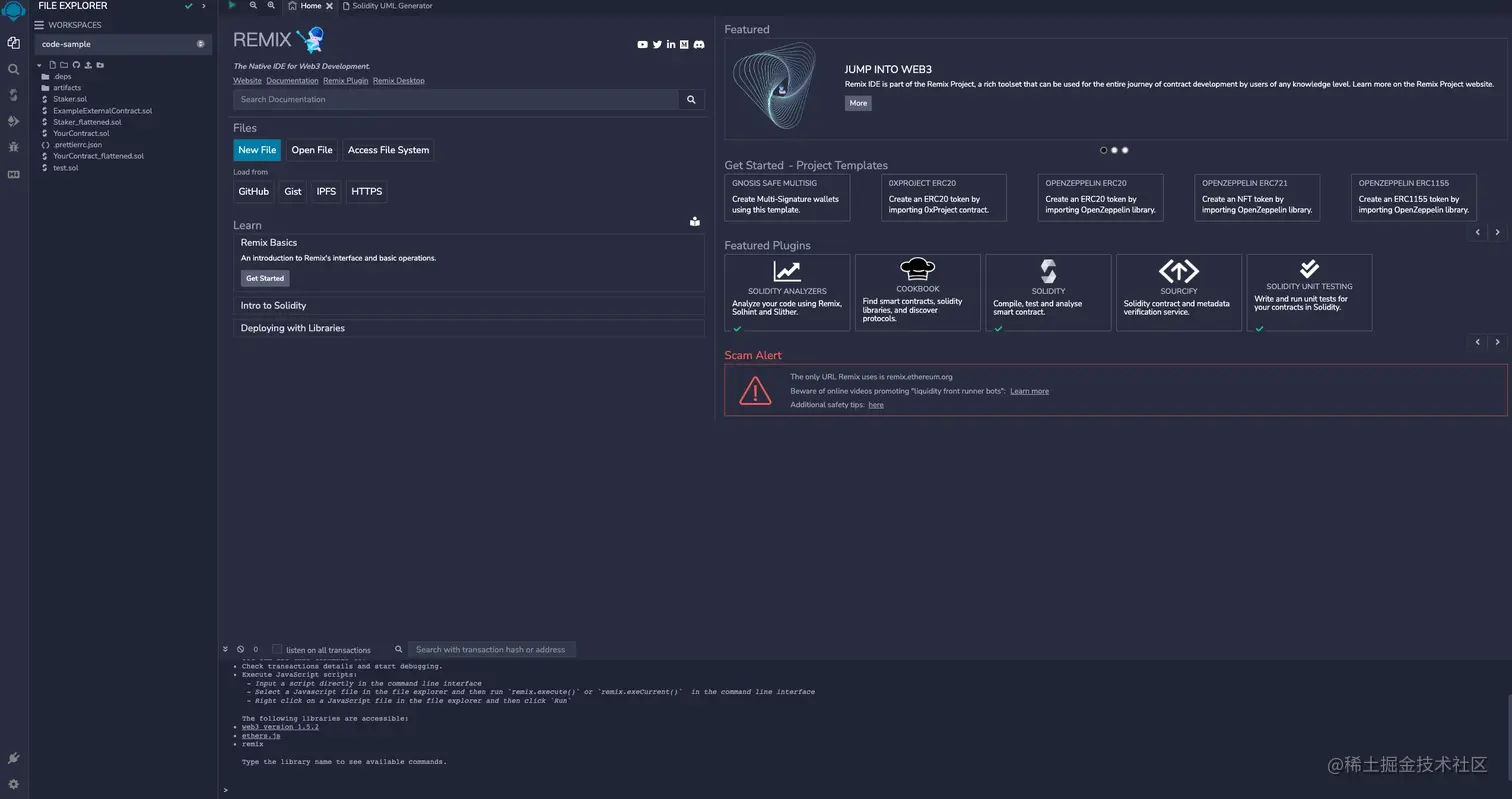The width and height of the screenshot is (1512, 799).
Task: Close the Home tab
Action: click(x=329, y=6)
